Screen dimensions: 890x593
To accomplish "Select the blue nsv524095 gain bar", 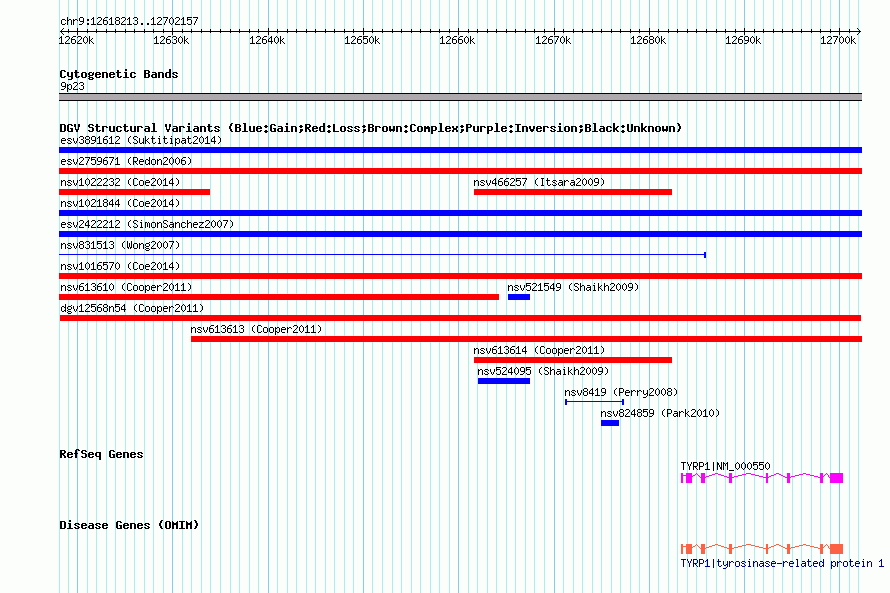I will point(504,381).
